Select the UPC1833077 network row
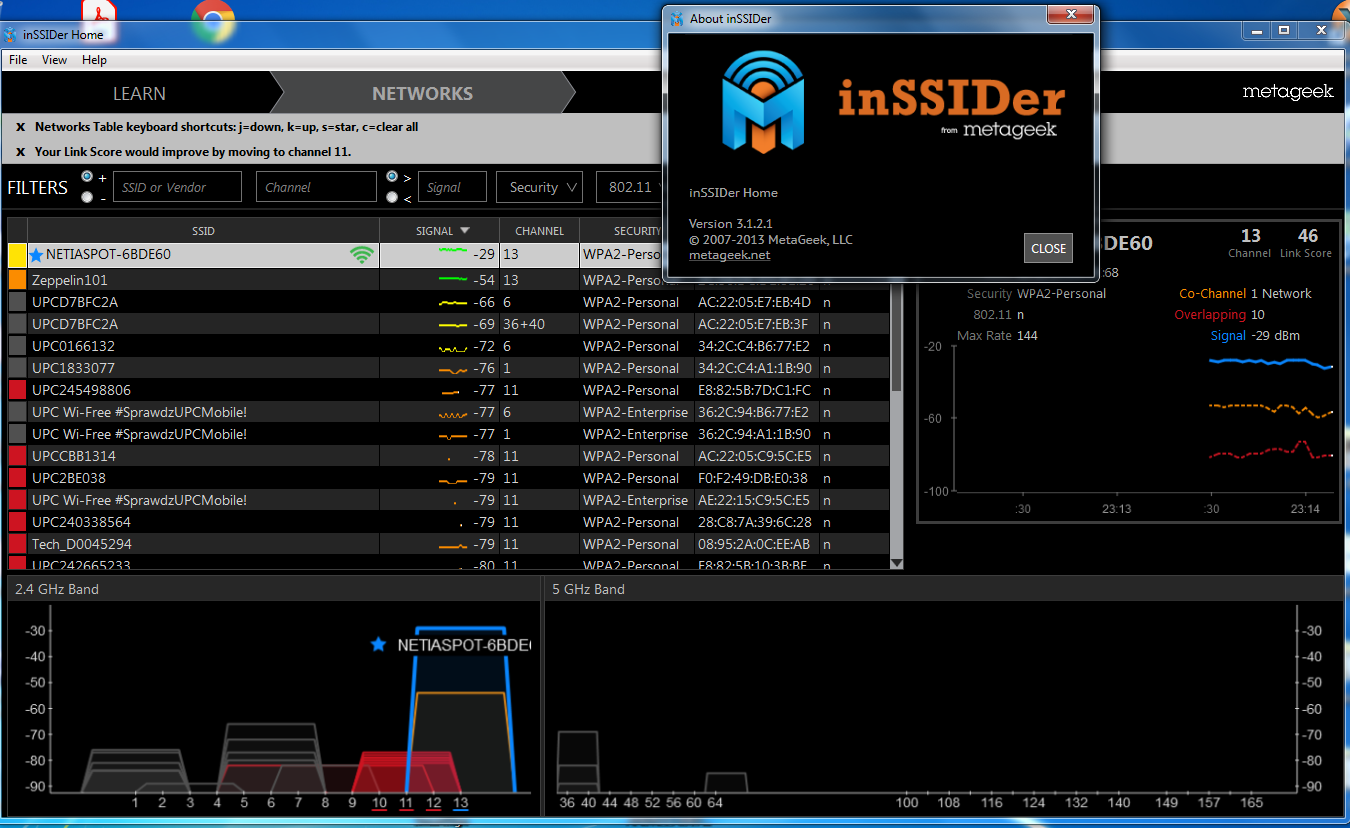The image size is (1350, 828). point(448,368)
